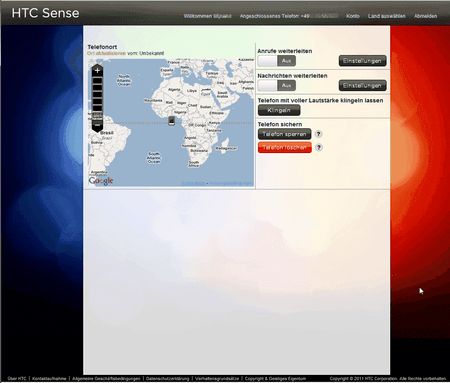Toggle the Nachrichten weiterleiten switch
The height and width of the screenshot is (383, 450).
277,86
